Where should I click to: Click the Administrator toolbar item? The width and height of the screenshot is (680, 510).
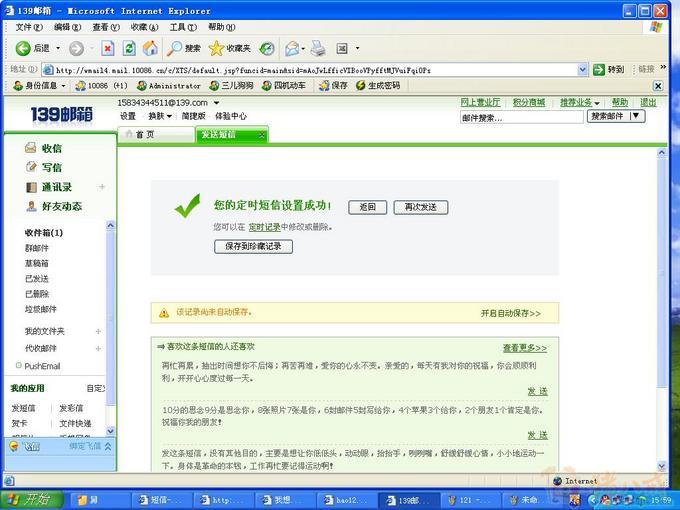pyautogui.click(x=168, y=85)
